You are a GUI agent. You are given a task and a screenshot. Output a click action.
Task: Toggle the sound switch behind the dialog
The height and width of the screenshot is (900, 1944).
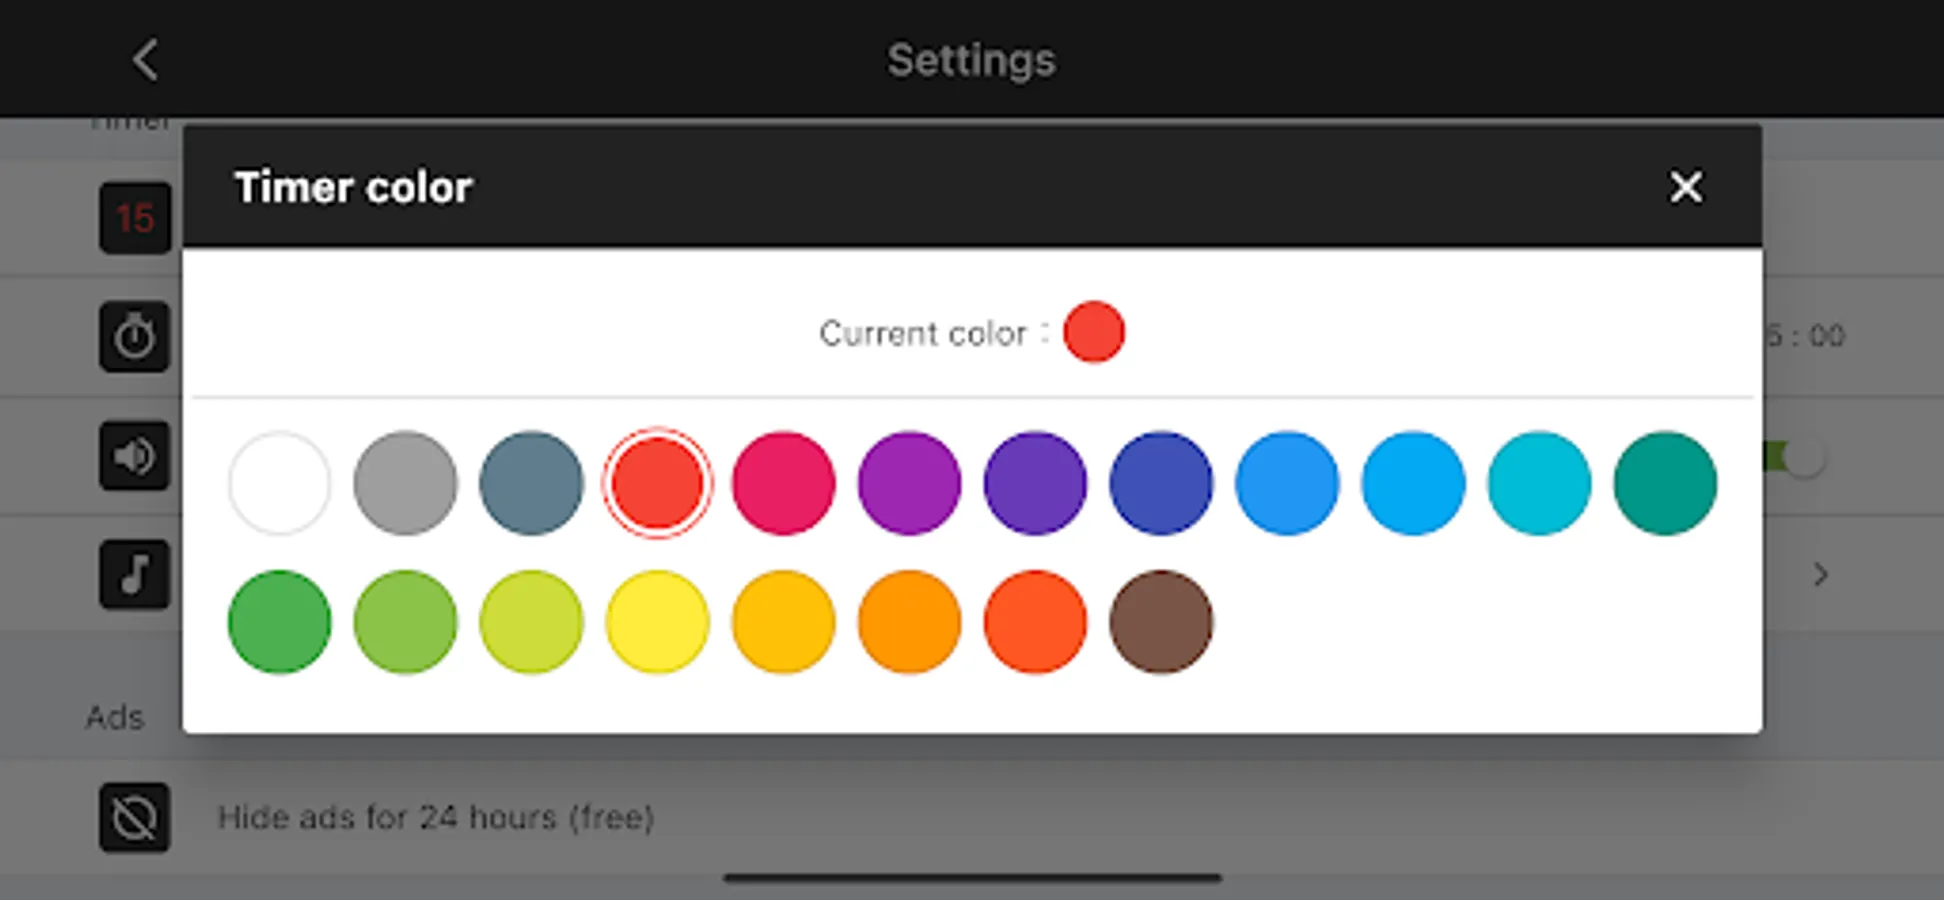[x=1801, y=458]
